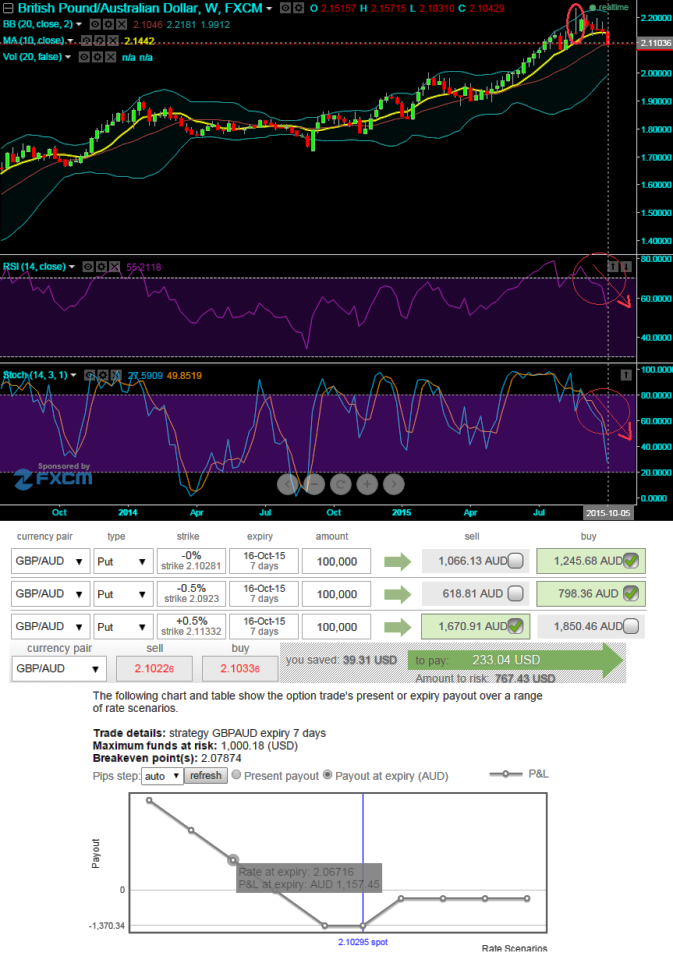Click the refresh button next to Pips step
Image resolution: width=673 pixels, height=956 pixels.
pyautogui.click(x=206, y=776)
